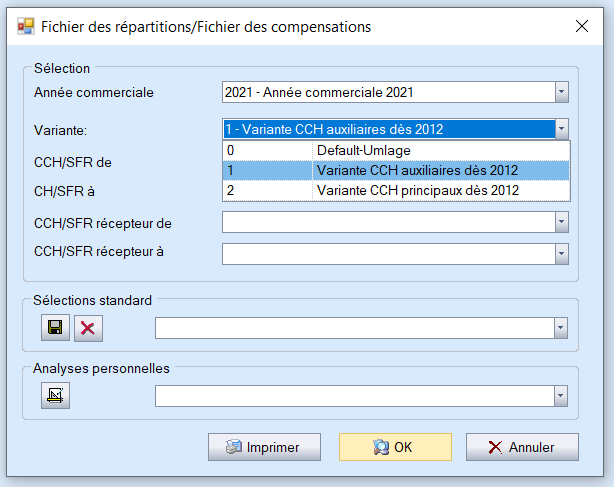Viewport: 614px width, 487px height.
Task: Close the Fichier des répartitions dialog
Action: (x=581, y=27)
